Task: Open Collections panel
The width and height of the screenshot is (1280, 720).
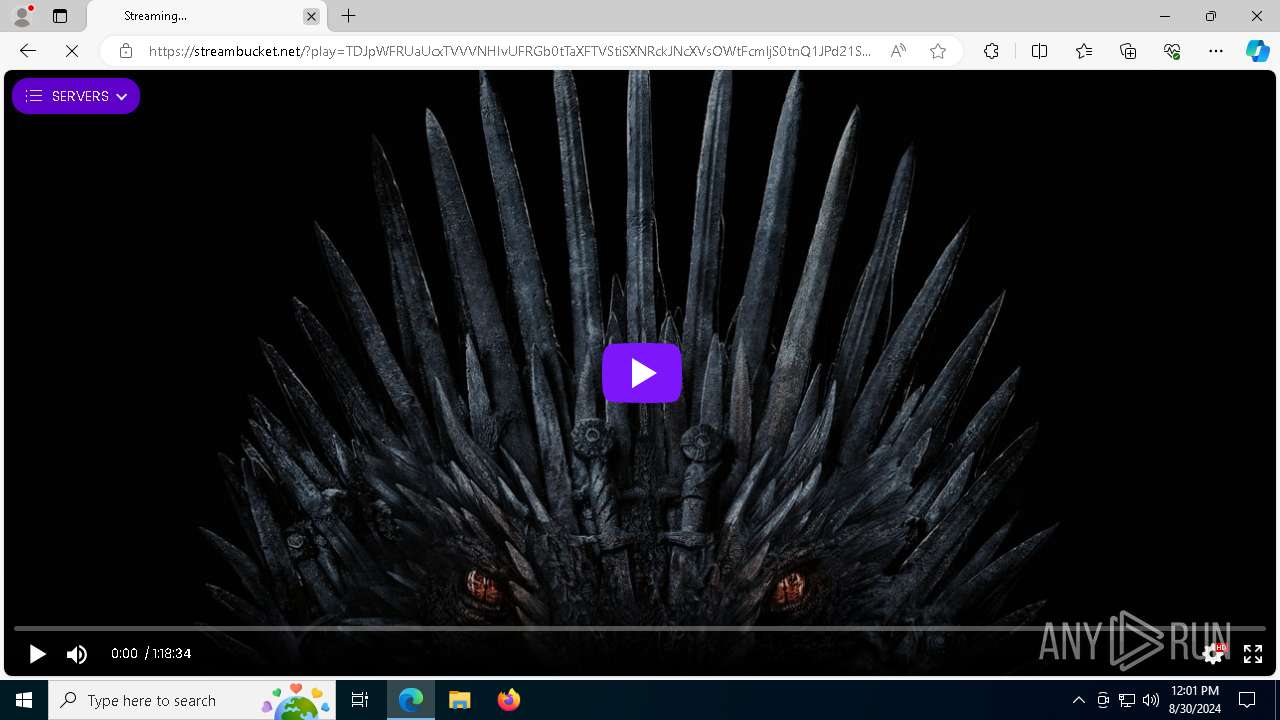Action: [1128, 51]
